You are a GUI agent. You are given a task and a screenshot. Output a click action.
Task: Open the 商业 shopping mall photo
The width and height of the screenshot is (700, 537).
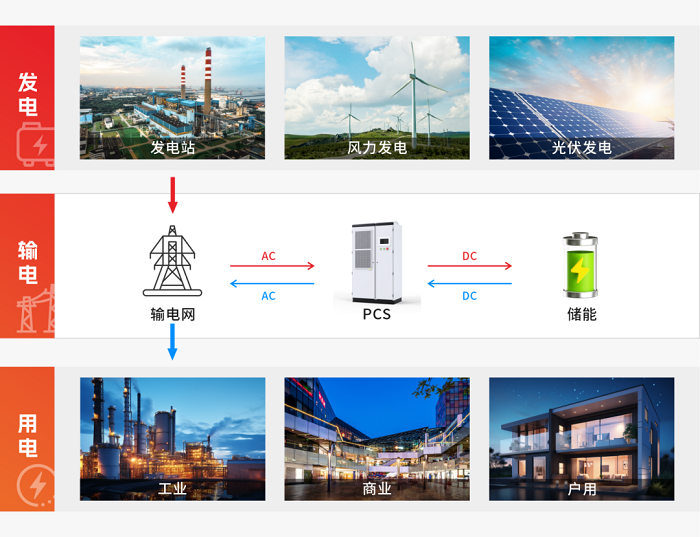point(376,438)
